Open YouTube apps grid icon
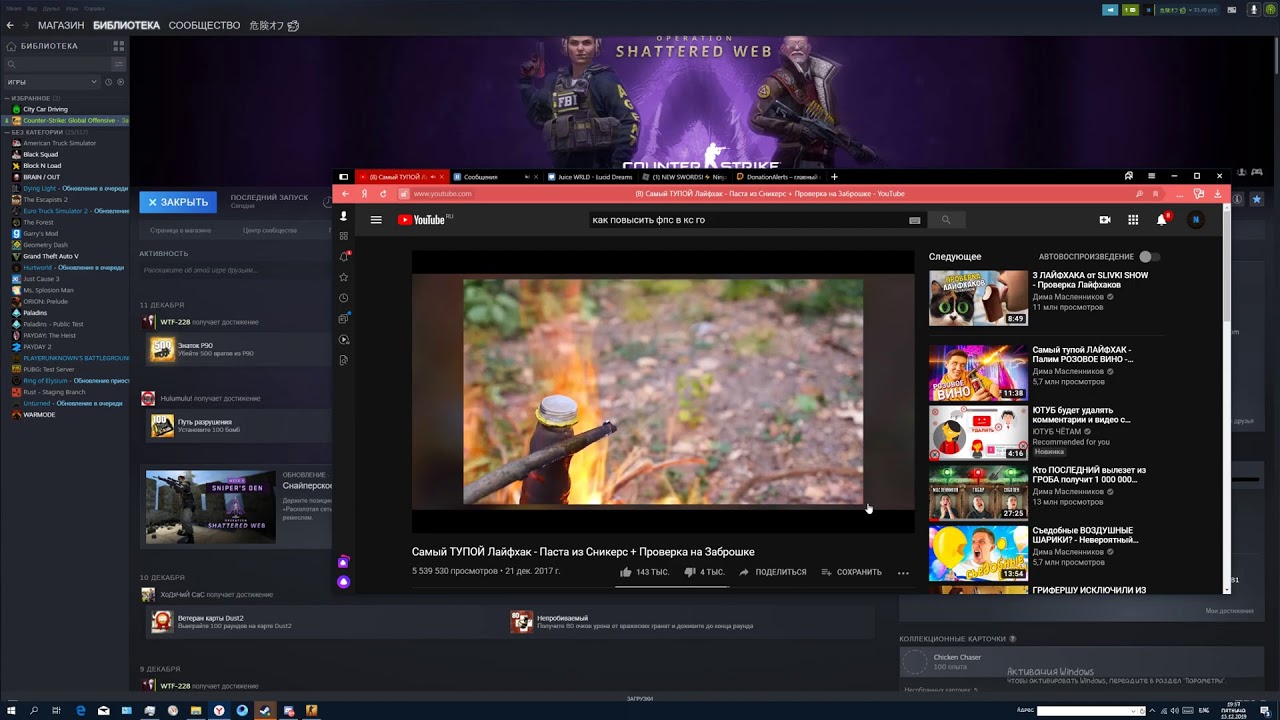1280x720 pixels. tap(1133, 220)
